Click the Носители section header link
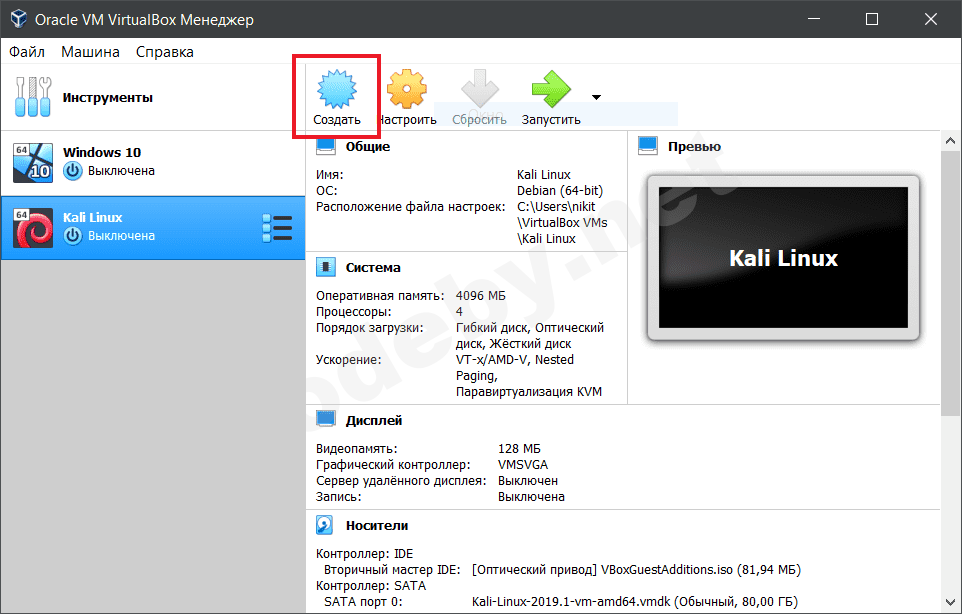The width and height of the screenshot is (962, 614). [377, 526]
